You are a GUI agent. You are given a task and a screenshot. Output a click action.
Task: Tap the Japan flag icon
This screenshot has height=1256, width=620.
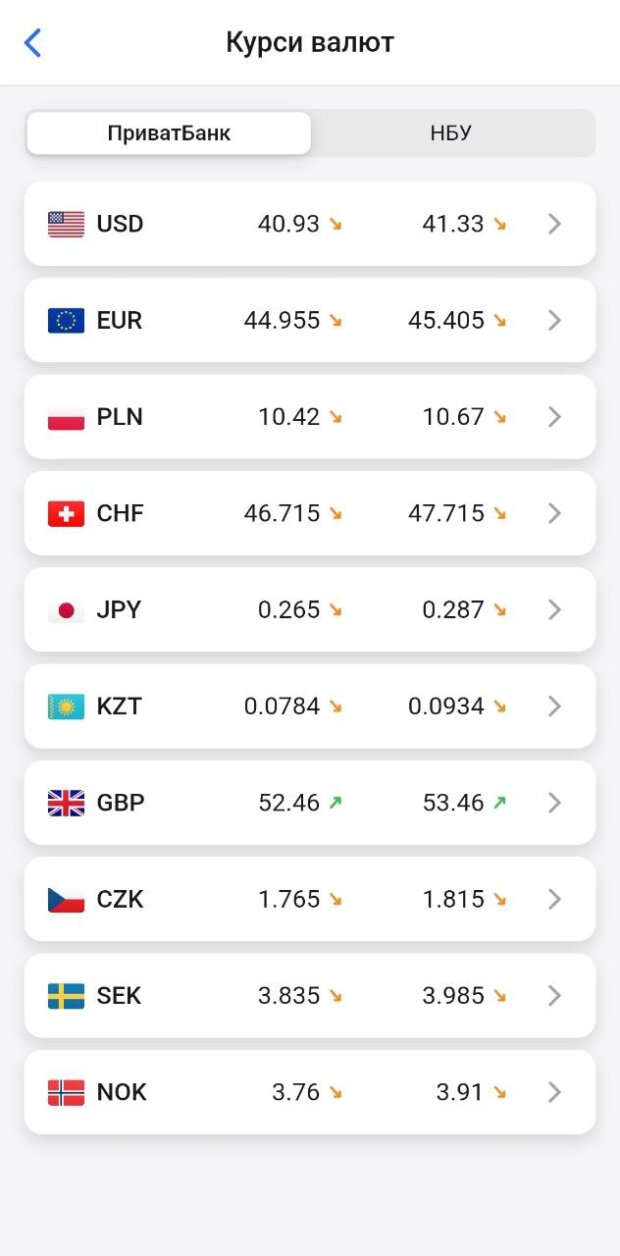pyautogui.click(x=66, y=610)
